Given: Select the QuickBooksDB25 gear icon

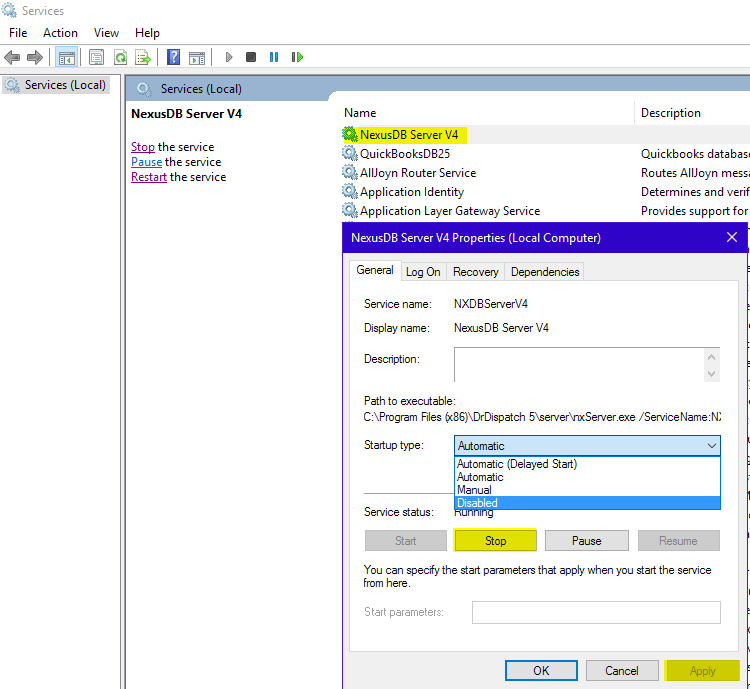Looking at the screenshot, I should (350, 154).
